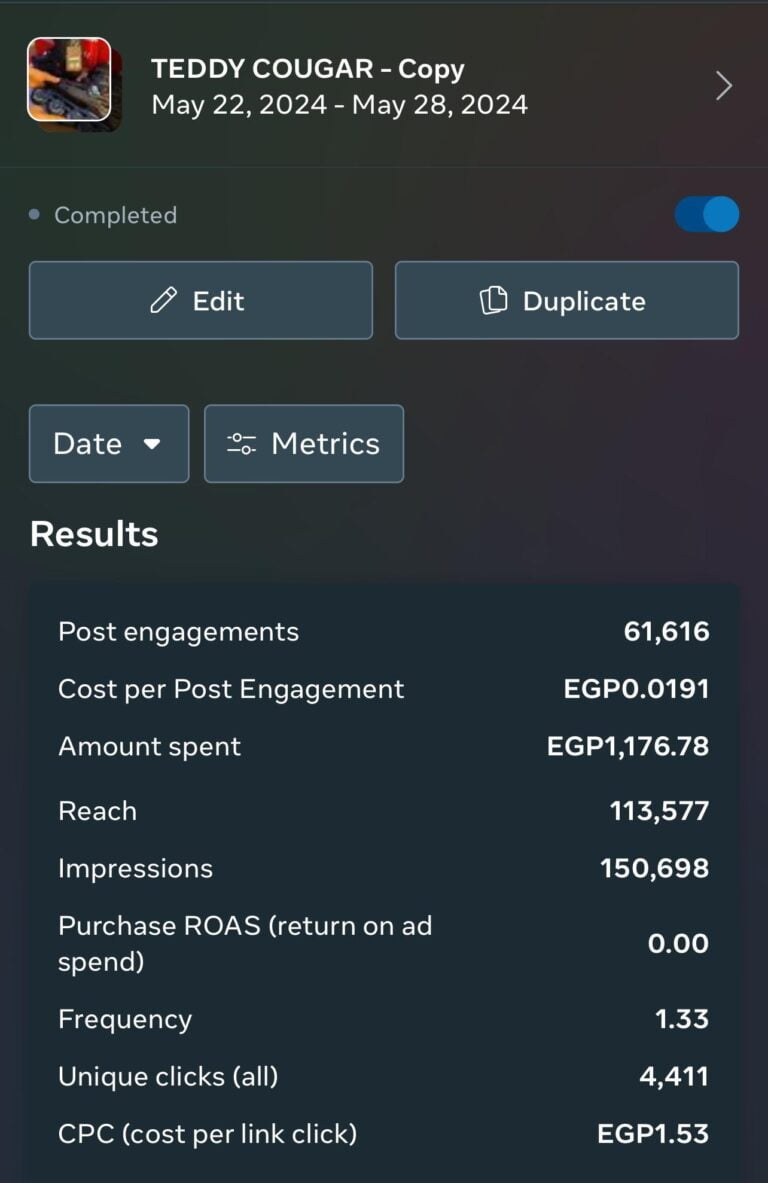768x1183 pixels.
Task: Select the TEDDY COUGAR - Copy title
Action: 308,69
